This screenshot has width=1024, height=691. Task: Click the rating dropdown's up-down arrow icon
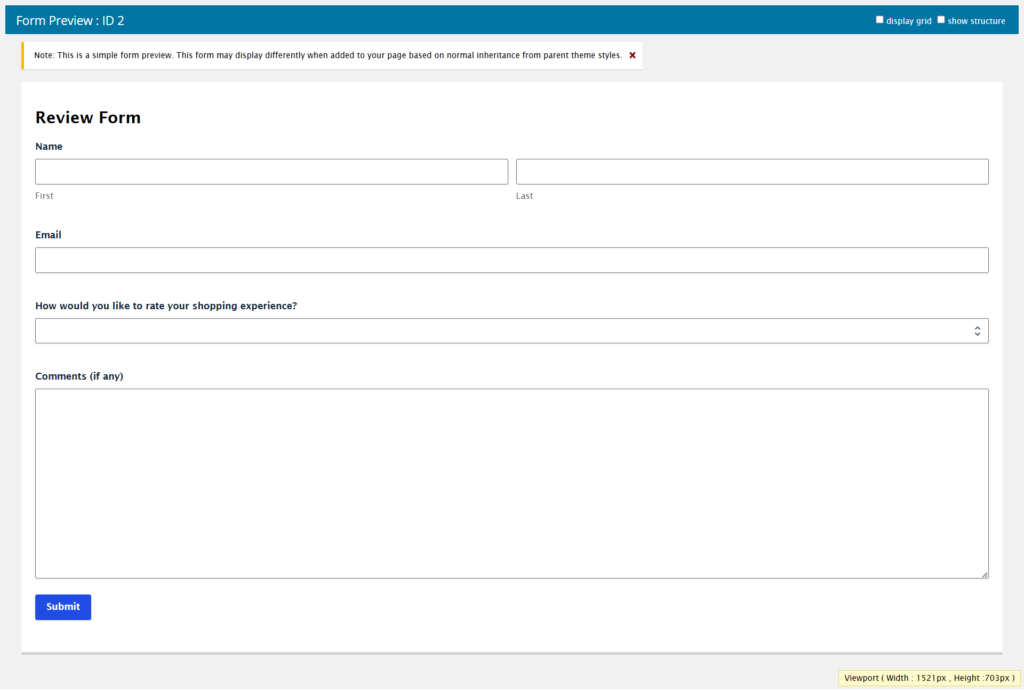click(977, 331)
